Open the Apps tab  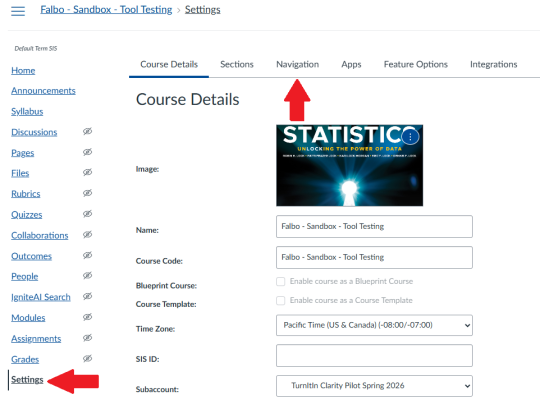(x=351, y=64)
